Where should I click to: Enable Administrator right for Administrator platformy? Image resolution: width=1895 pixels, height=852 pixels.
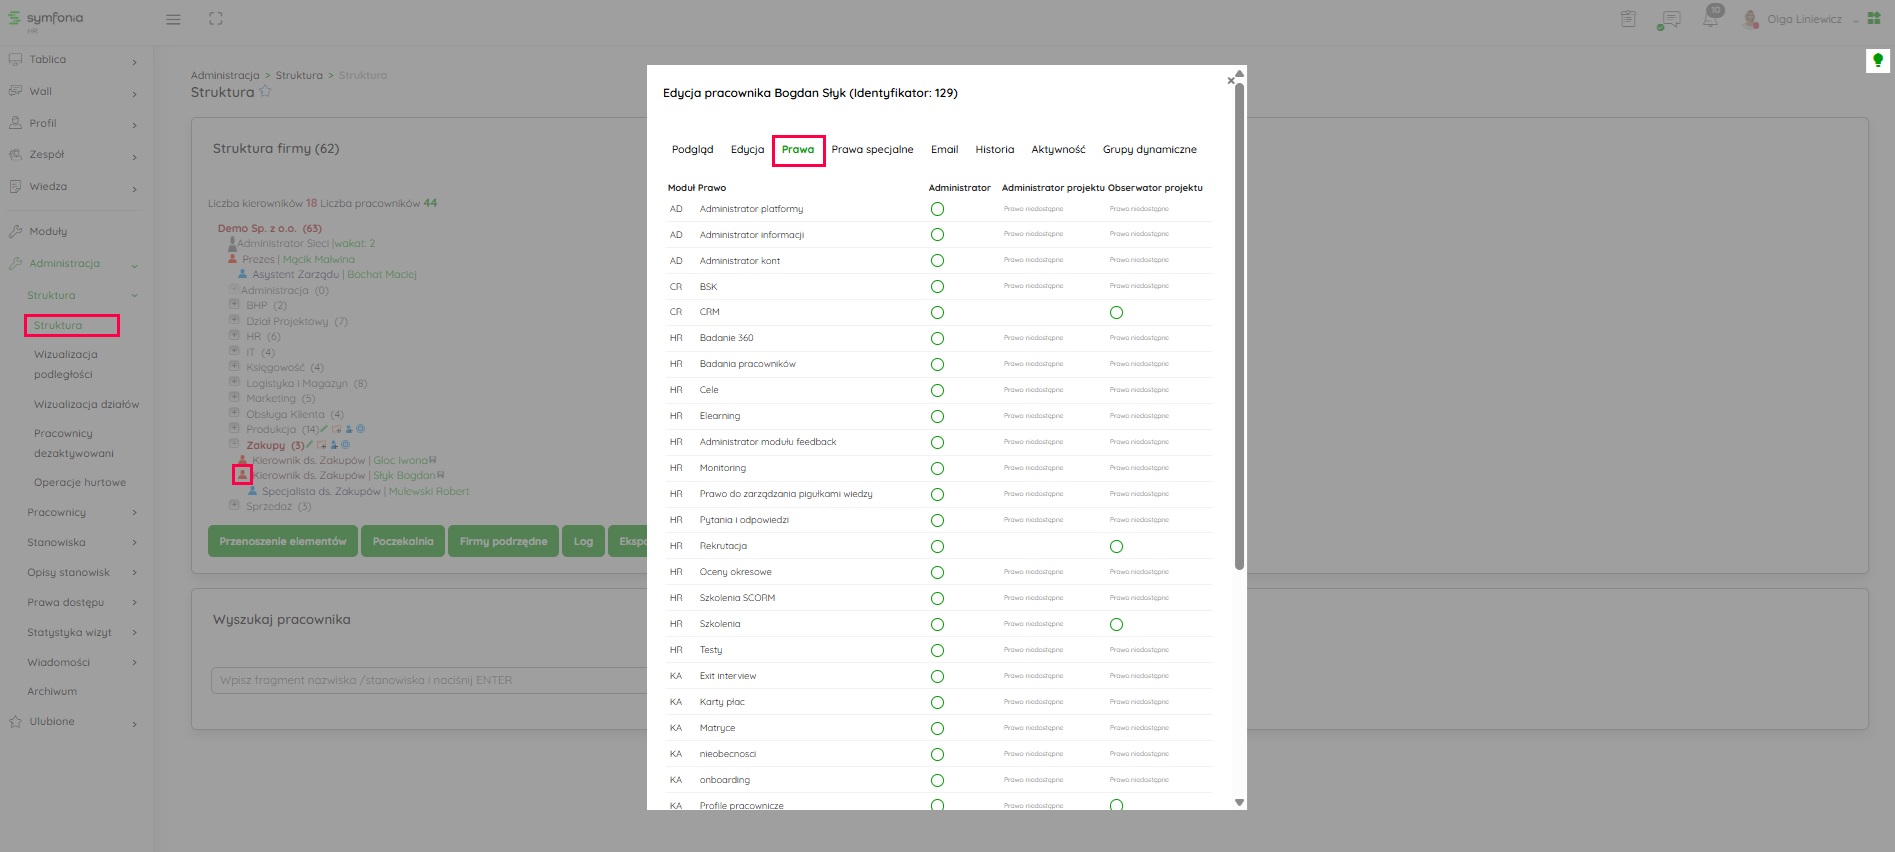tap(937, 209)
